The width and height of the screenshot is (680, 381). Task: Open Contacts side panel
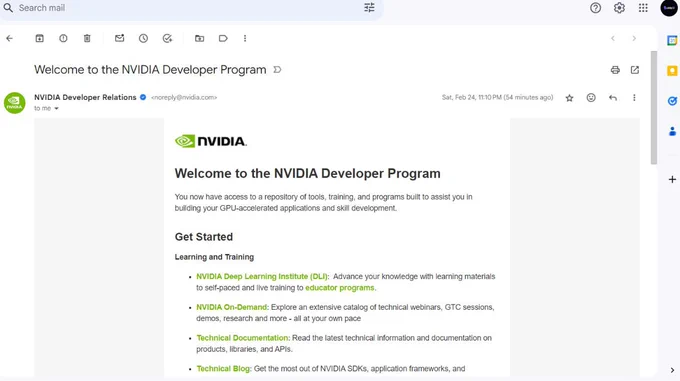point(672,131)
